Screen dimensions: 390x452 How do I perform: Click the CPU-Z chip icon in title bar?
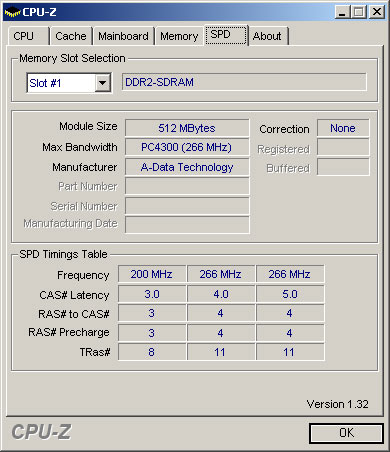tap(12, 12)
